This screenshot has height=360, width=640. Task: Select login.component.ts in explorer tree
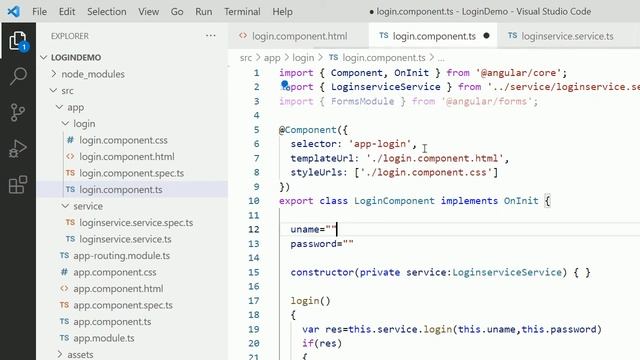[x=121, y=190]
